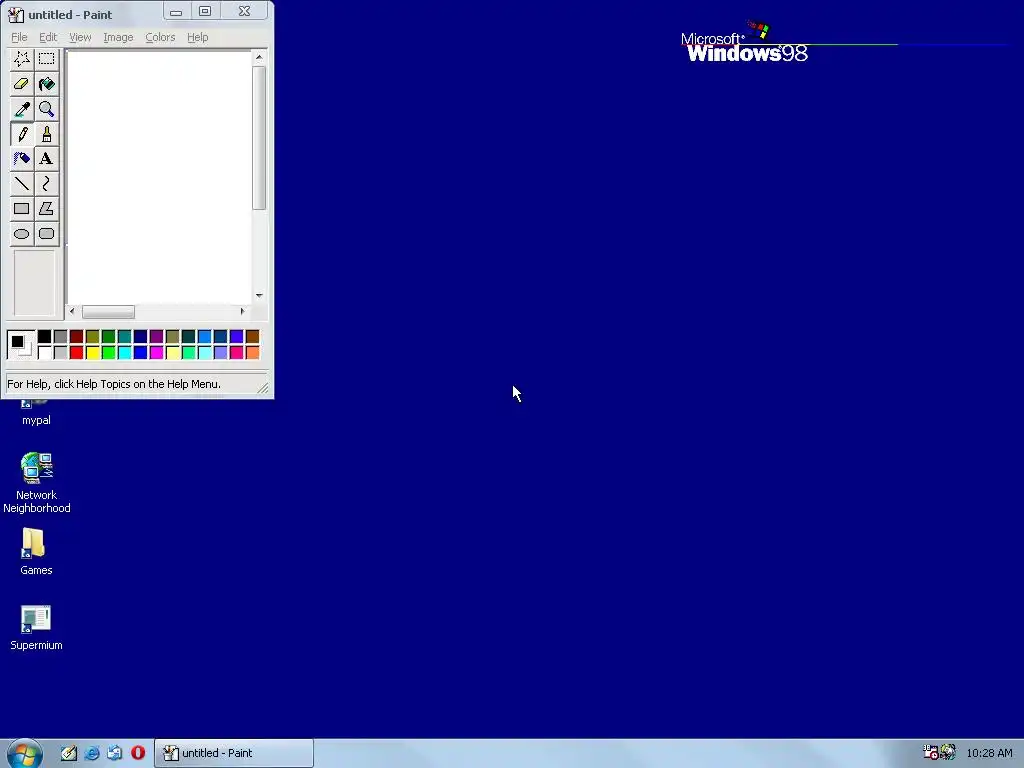Select the rectangular Select tool
Screen dimensions: 1024x768
[46, 59]
